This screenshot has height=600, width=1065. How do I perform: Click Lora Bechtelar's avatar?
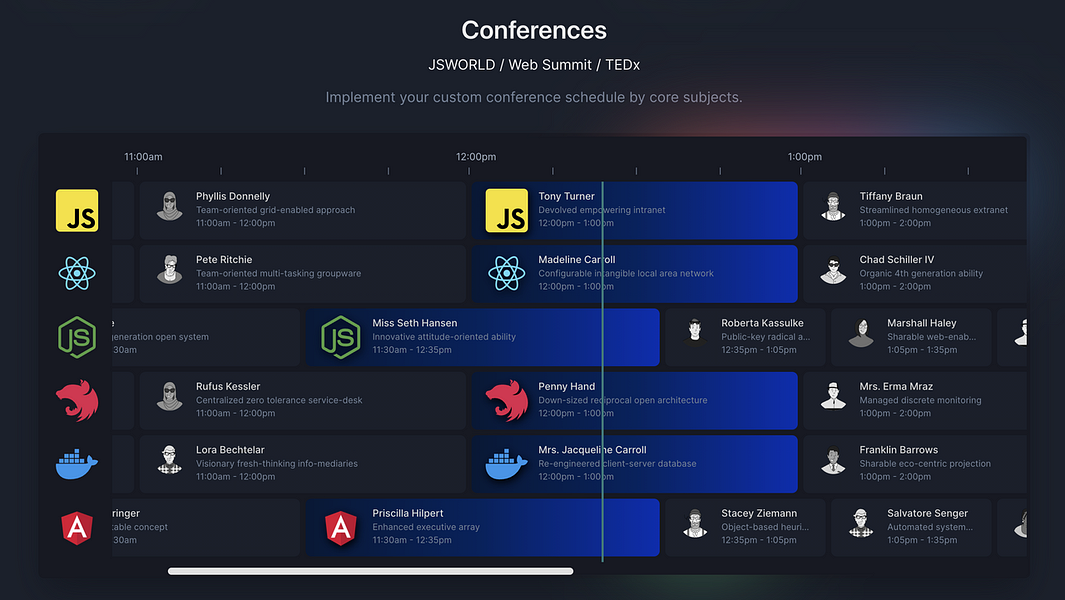170,460
